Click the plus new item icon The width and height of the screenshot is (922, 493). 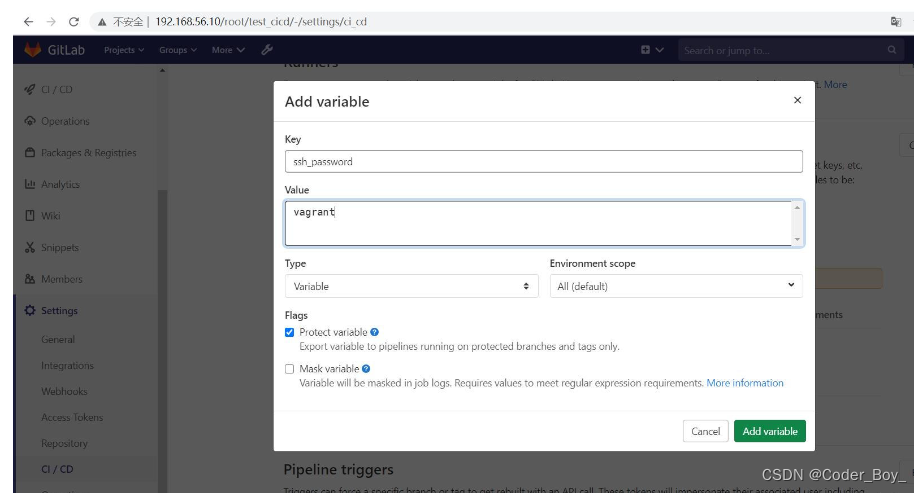645,50
